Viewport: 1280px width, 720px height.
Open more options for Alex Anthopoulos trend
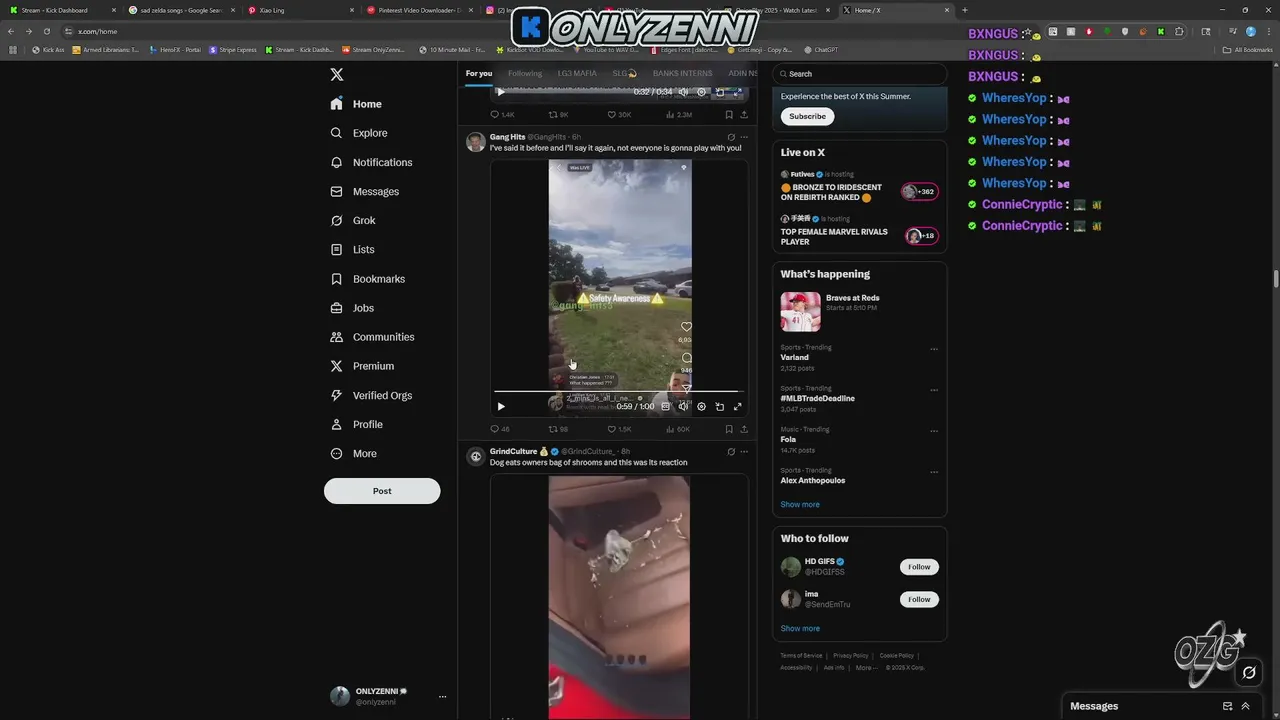934,473
